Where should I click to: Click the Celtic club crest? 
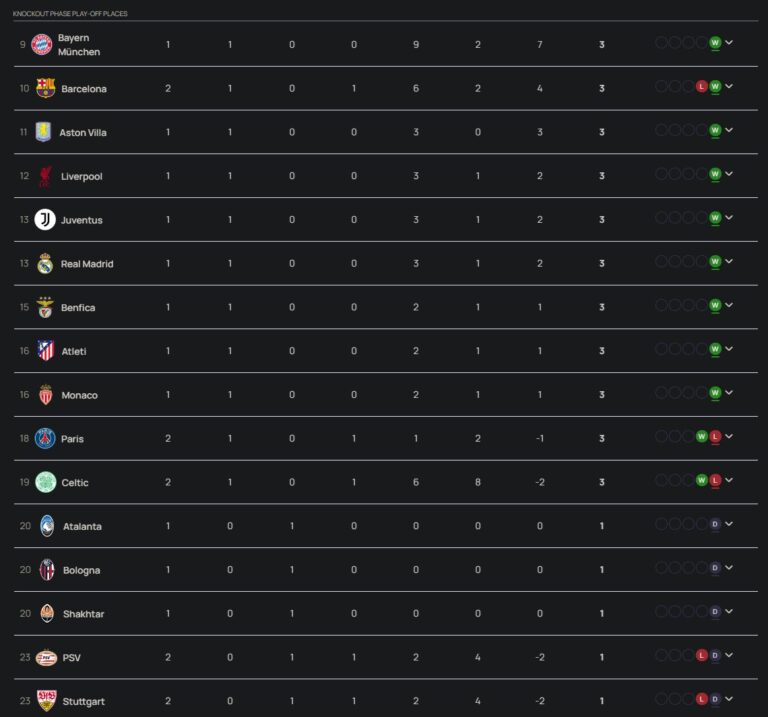45,482
